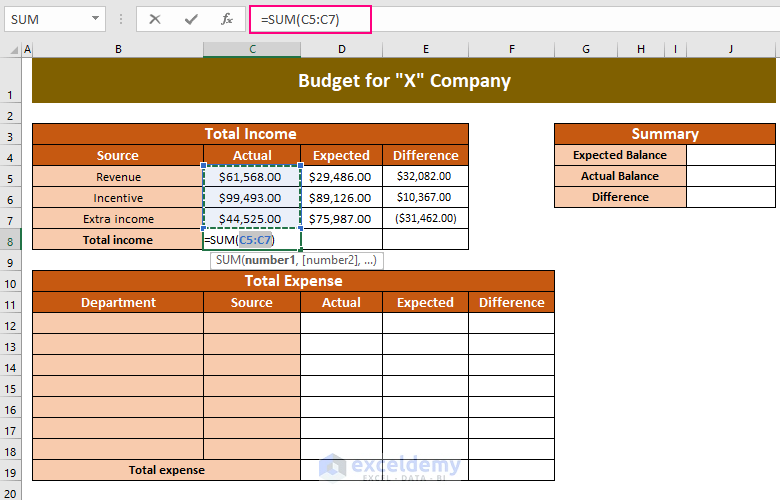Viewport: 780px width, 500px height.
Task: Select cell with $29,486.00
Action: (x=341, y=177)
